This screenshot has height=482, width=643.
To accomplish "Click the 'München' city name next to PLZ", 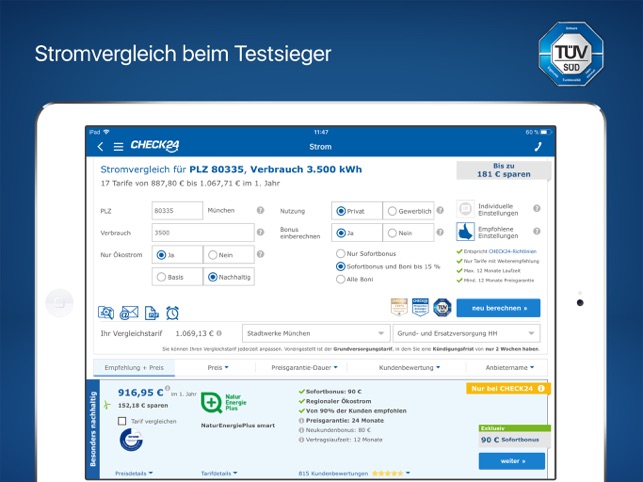I will (x=221, y=210).
